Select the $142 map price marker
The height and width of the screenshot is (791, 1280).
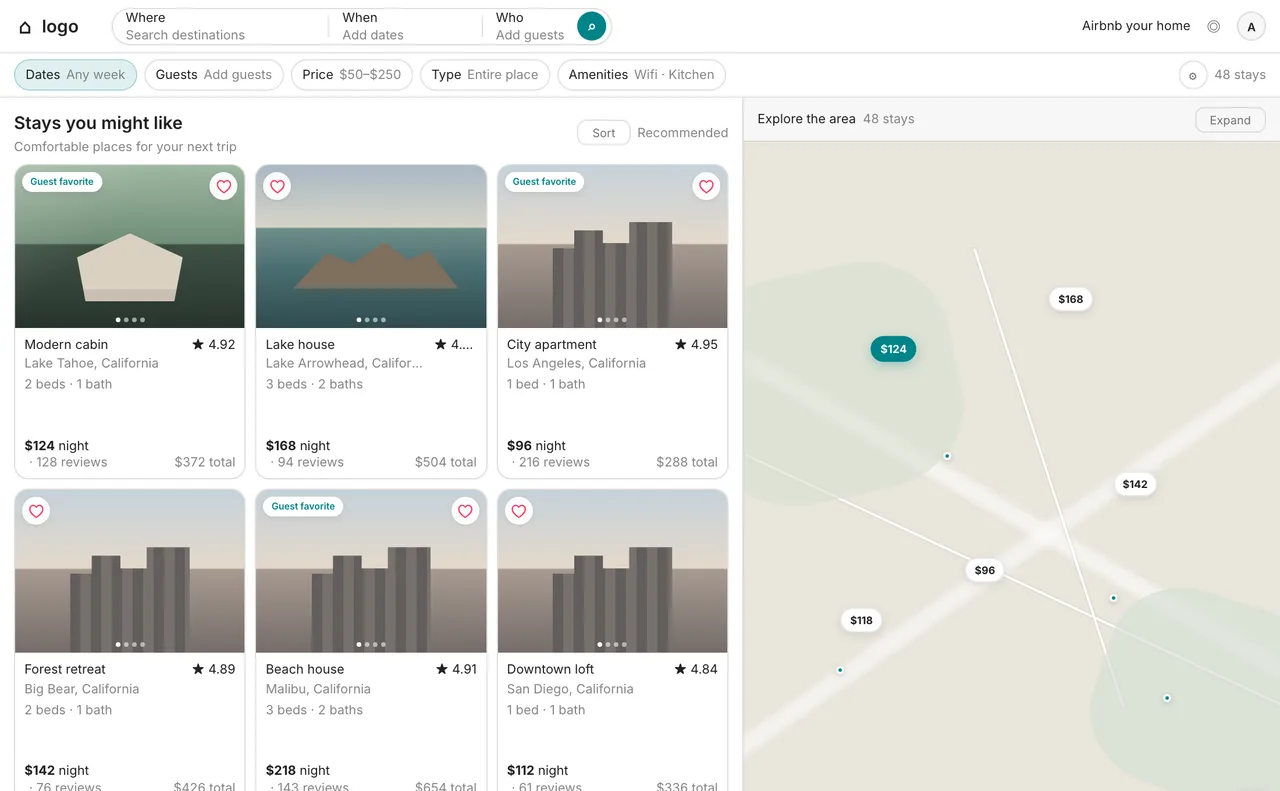pyautogui.click(x=1135, y=484)
